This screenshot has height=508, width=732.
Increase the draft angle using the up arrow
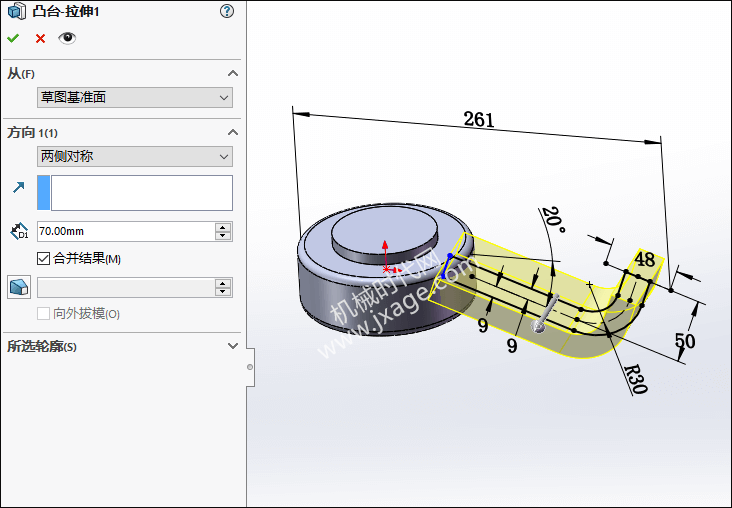[223, 283]
